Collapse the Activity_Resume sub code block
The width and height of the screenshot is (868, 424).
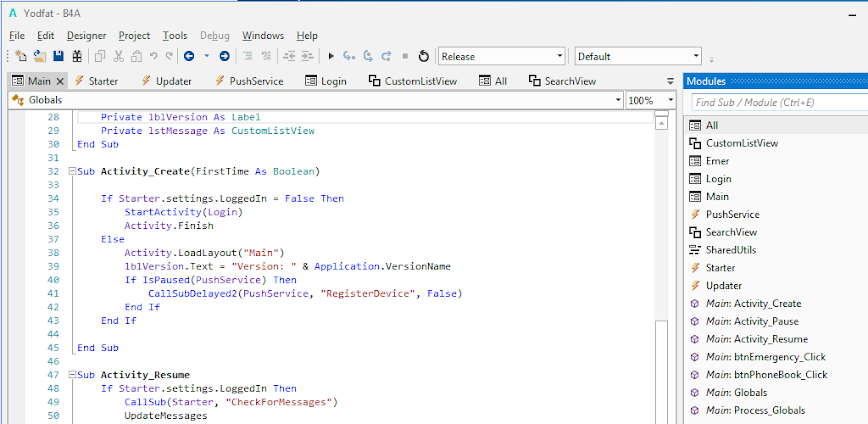72,375
